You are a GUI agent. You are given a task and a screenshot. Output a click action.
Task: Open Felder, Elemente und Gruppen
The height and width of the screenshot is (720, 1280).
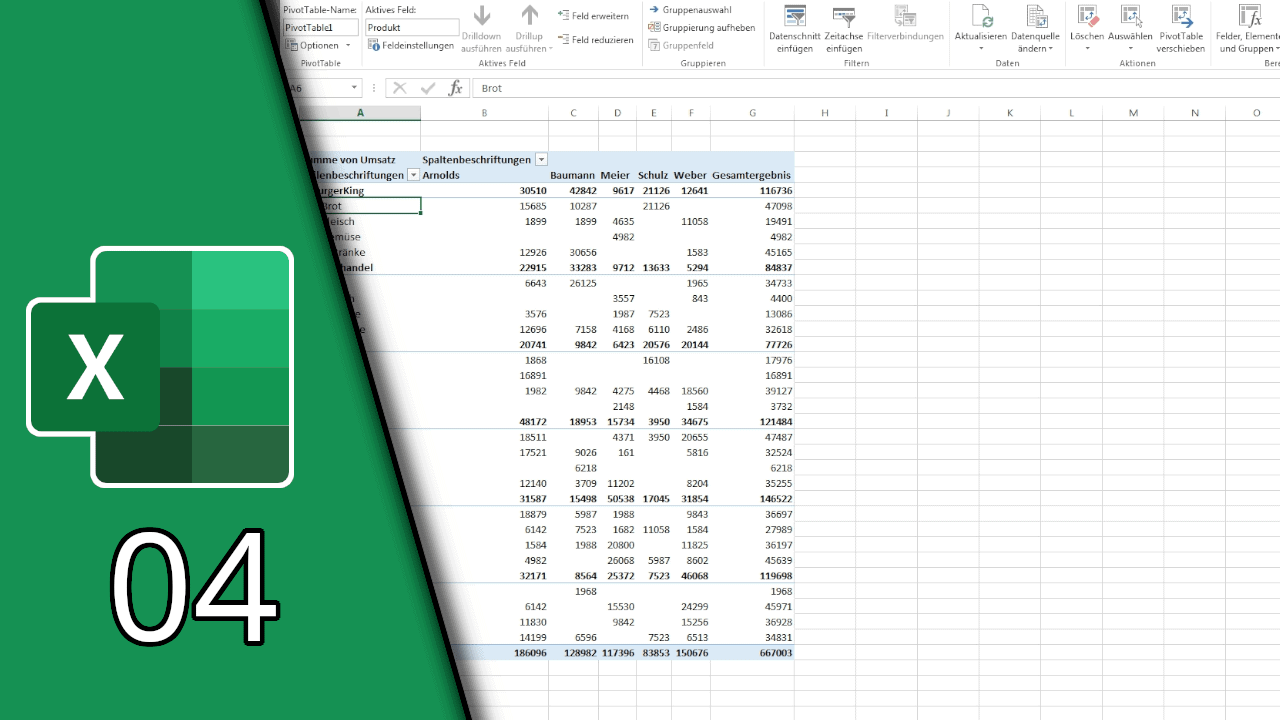point(1249,17)
